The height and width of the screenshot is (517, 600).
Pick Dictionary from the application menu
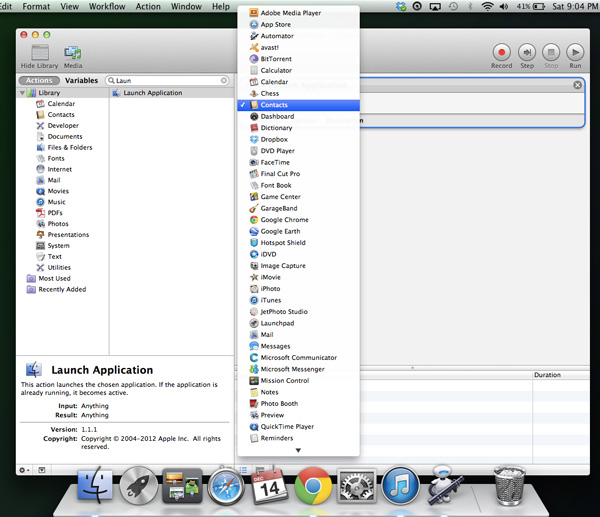coord(298,128)
